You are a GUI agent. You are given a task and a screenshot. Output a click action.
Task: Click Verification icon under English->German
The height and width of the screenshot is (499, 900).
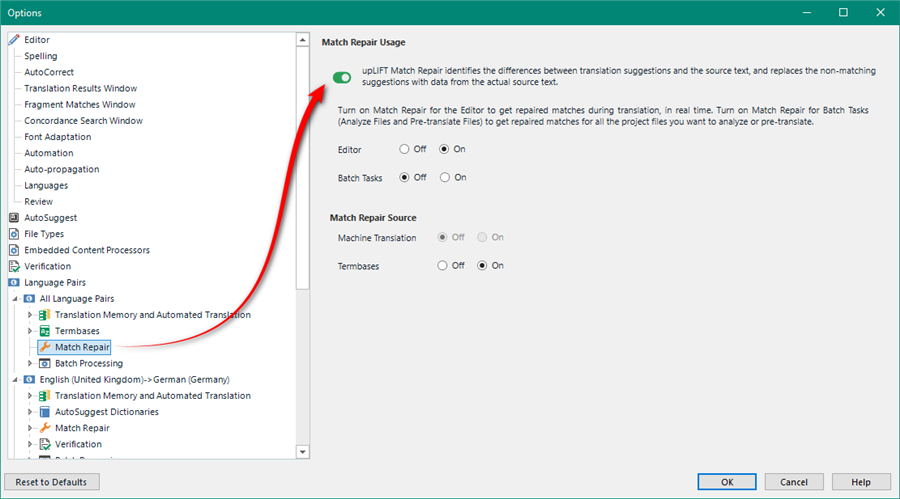point(45,444)
